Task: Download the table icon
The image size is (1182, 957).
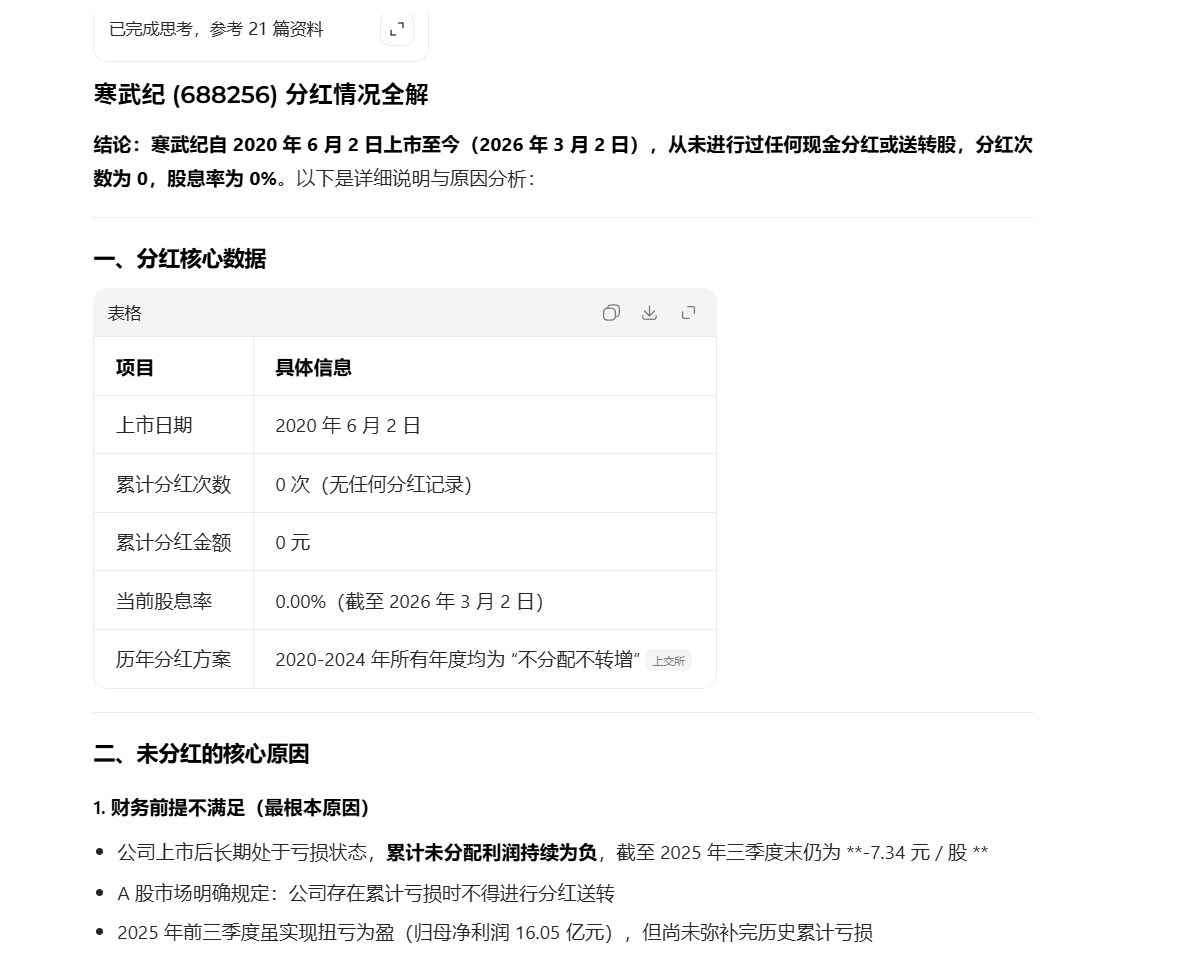Action: [x=649, y=313]
